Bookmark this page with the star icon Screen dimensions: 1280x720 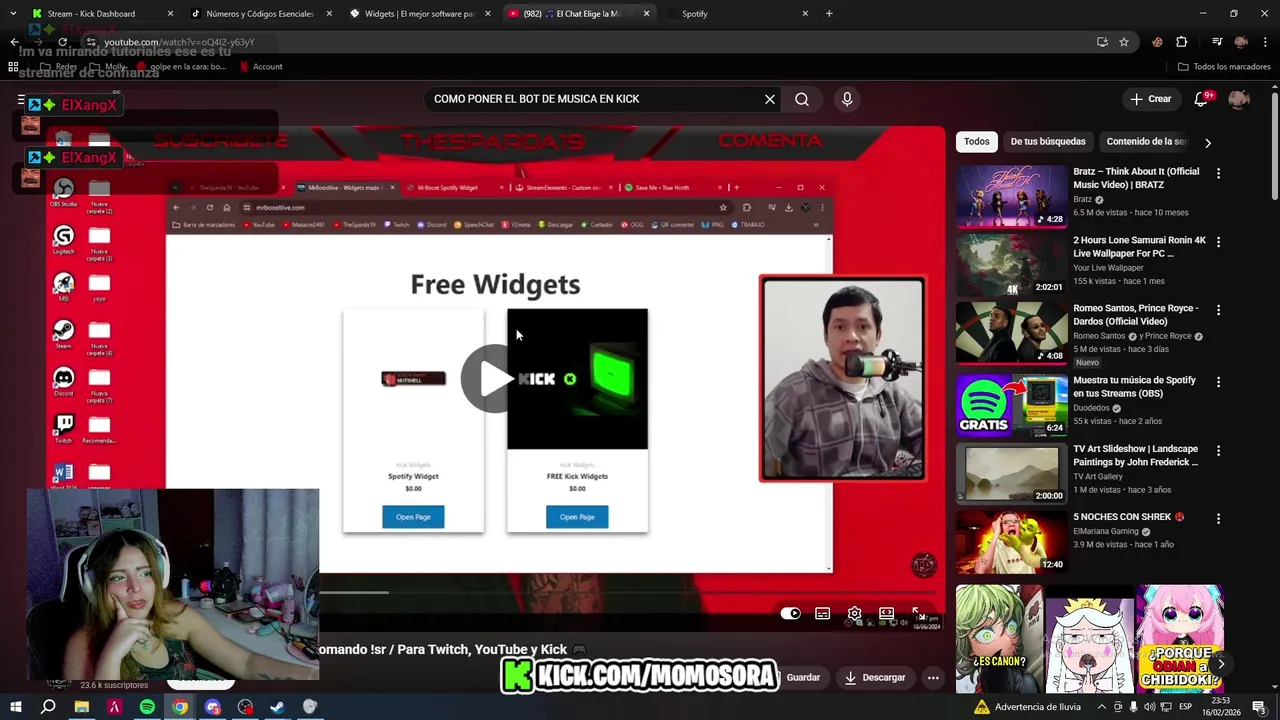point(1124,42)
